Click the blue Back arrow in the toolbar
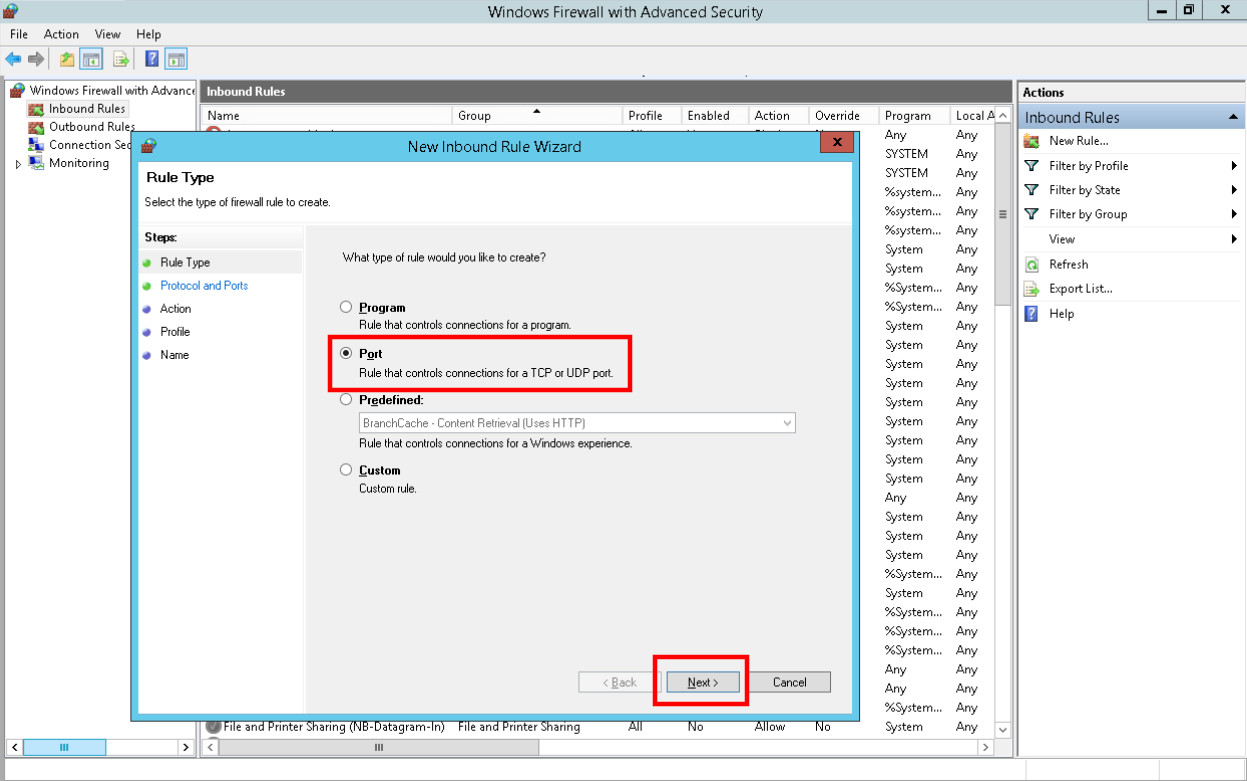This screenshot has height=781, width=1247. click(x=13, y=59)
